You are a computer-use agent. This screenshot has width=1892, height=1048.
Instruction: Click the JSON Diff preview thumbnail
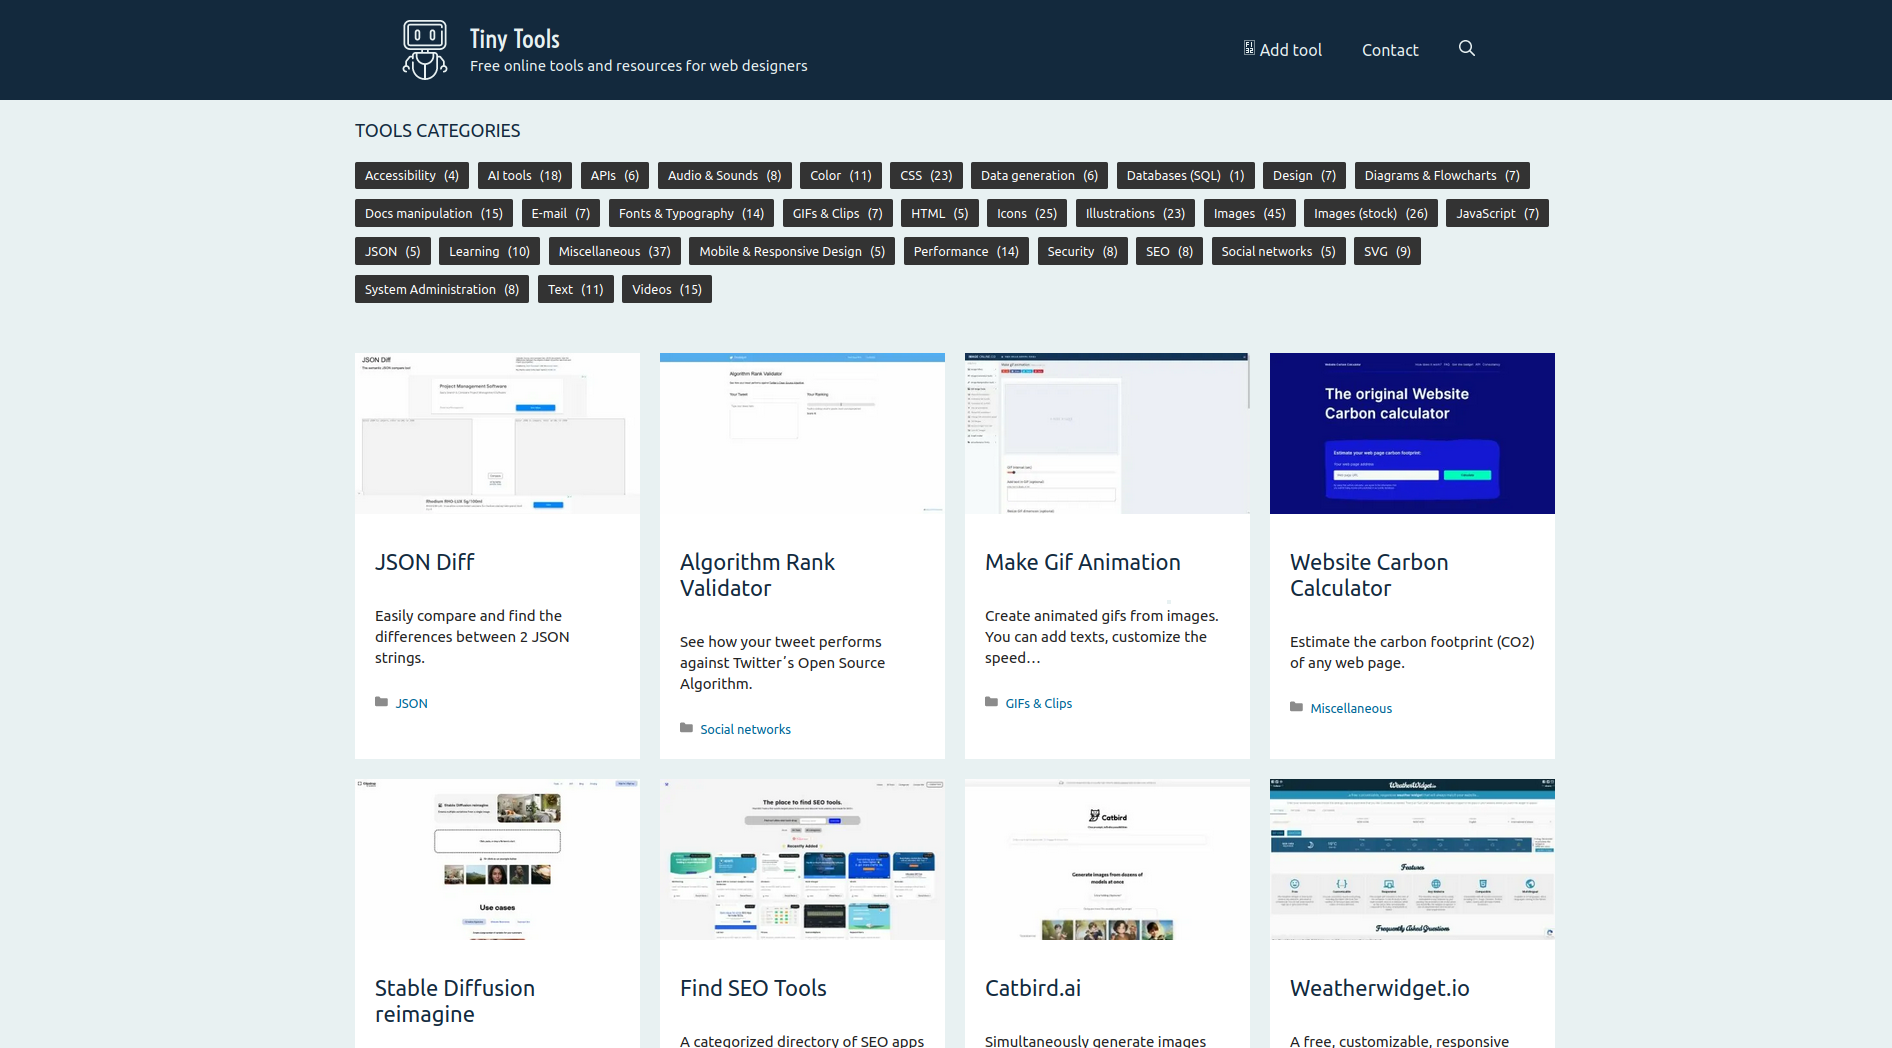497,433
